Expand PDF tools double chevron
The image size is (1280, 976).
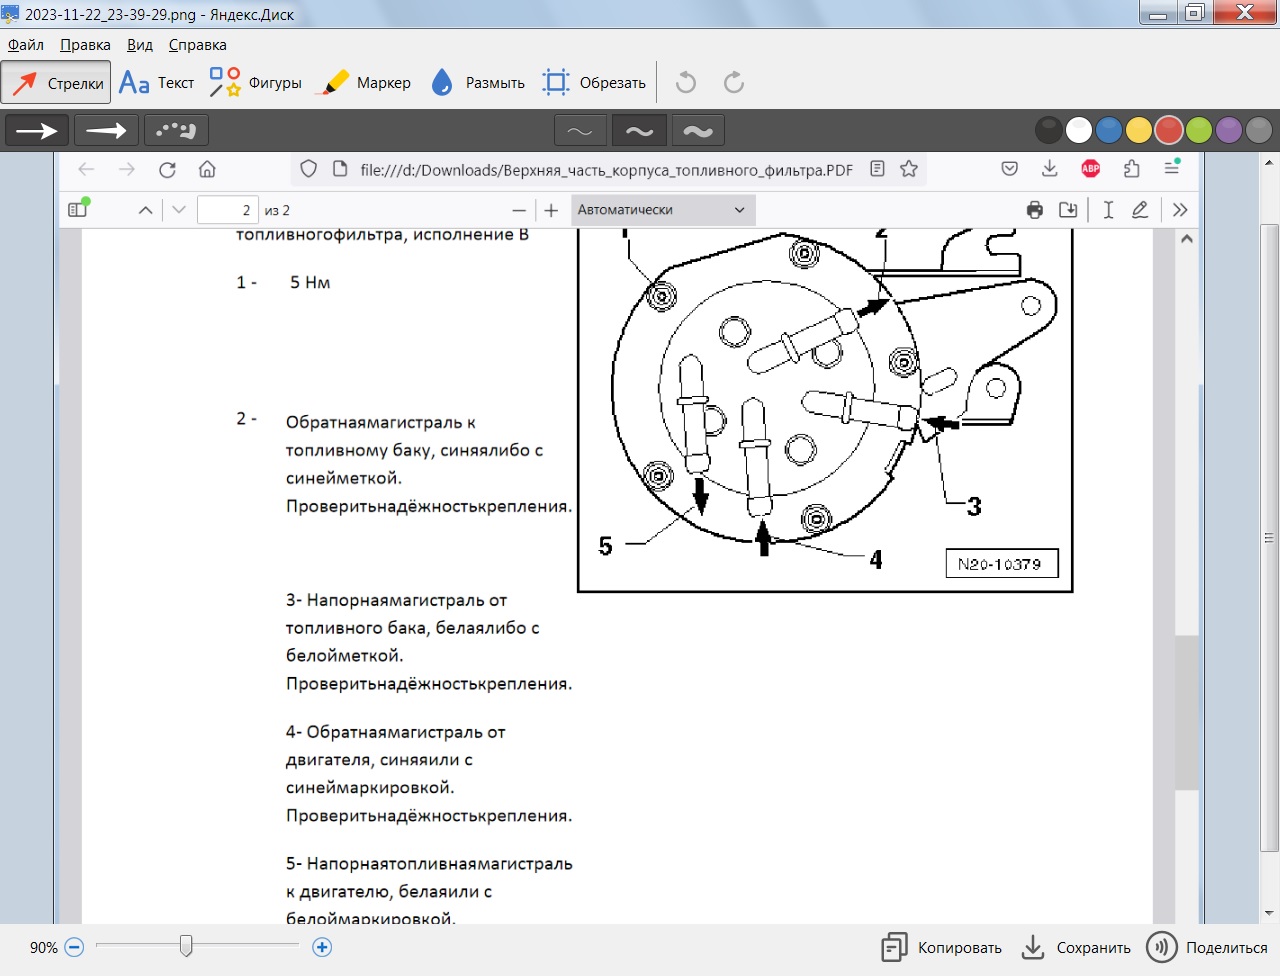coord(1180,210)
